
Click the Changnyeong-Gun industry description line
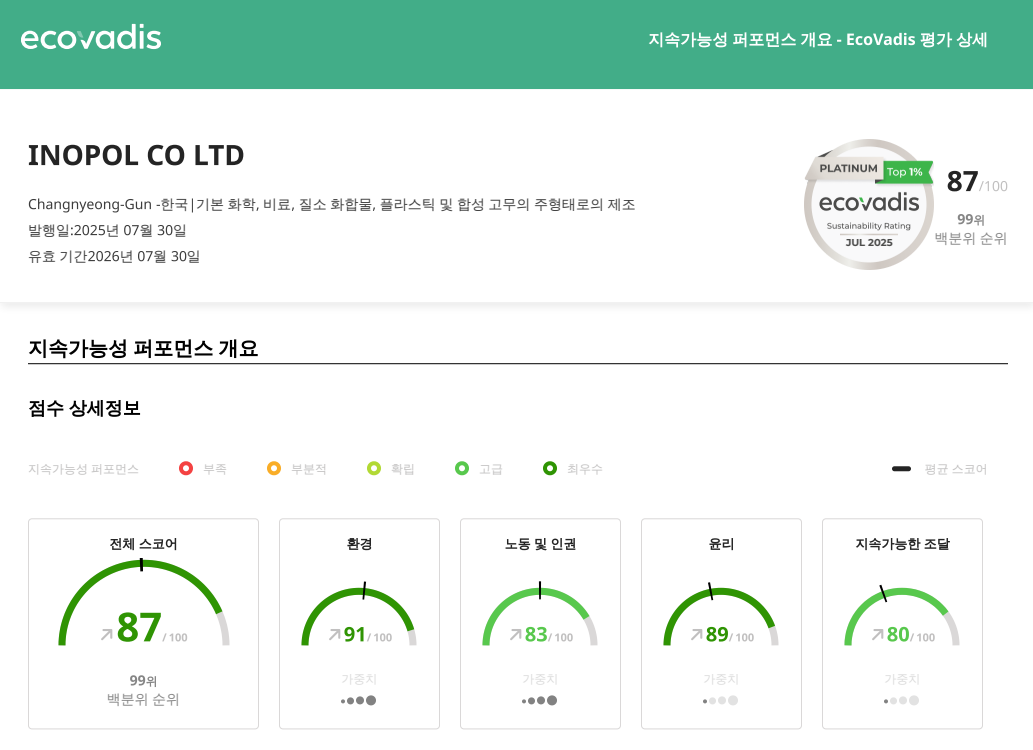(x=331, y=204)
